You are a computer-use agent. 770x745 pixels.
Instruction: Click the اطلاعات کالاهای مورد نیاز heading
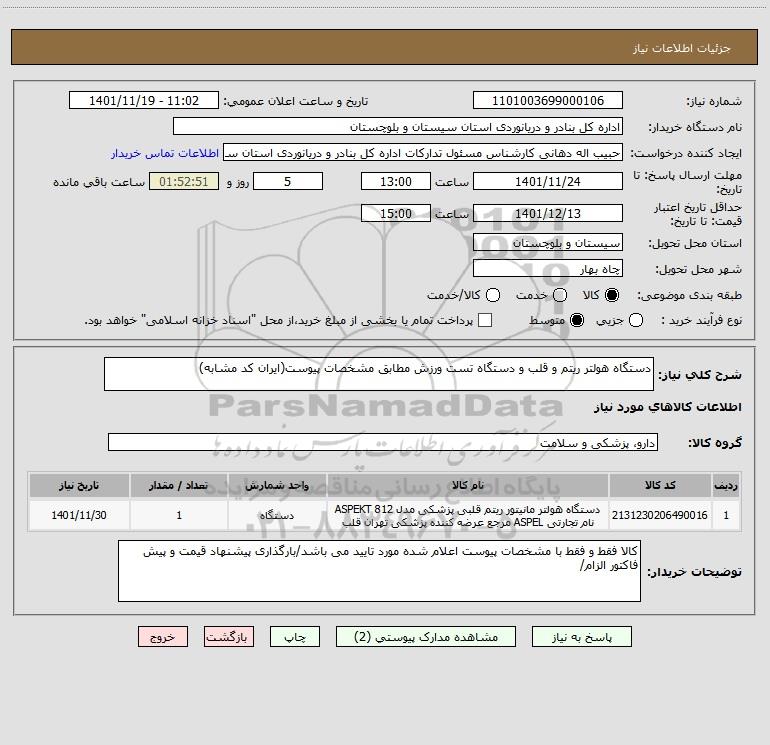(668, 407)
